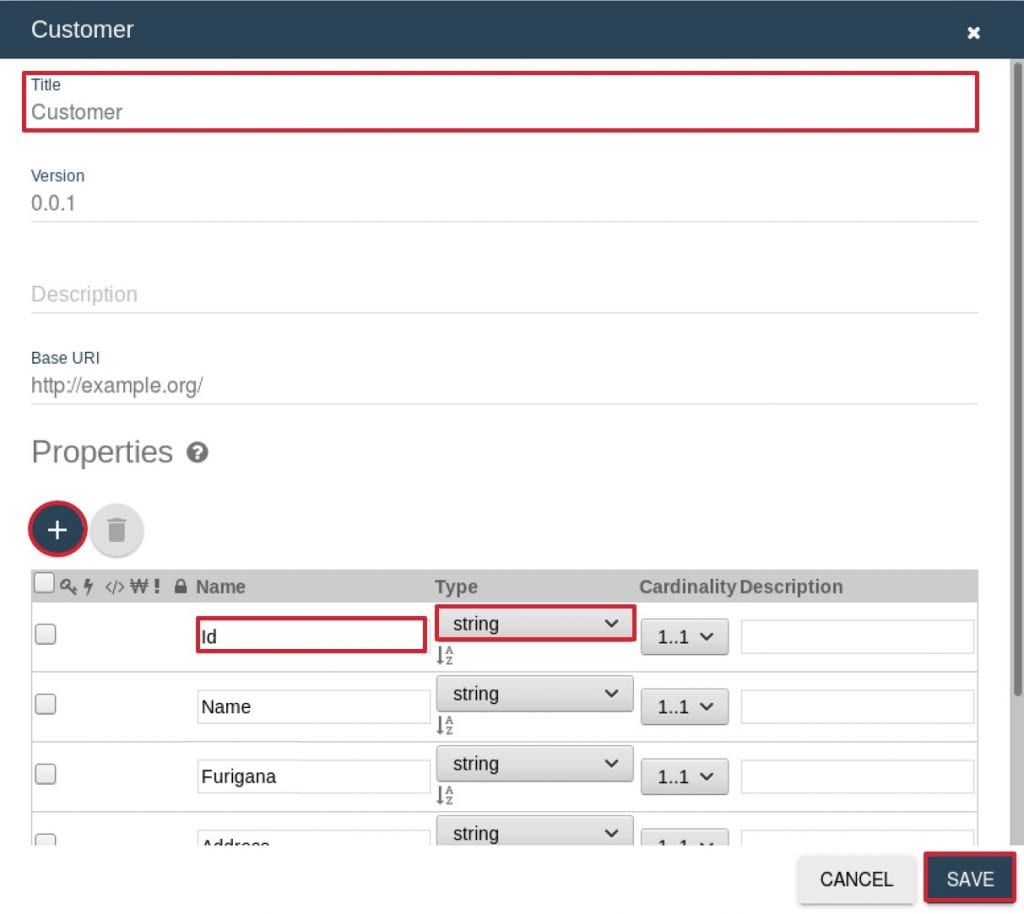
Task: Open the Type dropdown for Furigana
Action: (535, 764)
